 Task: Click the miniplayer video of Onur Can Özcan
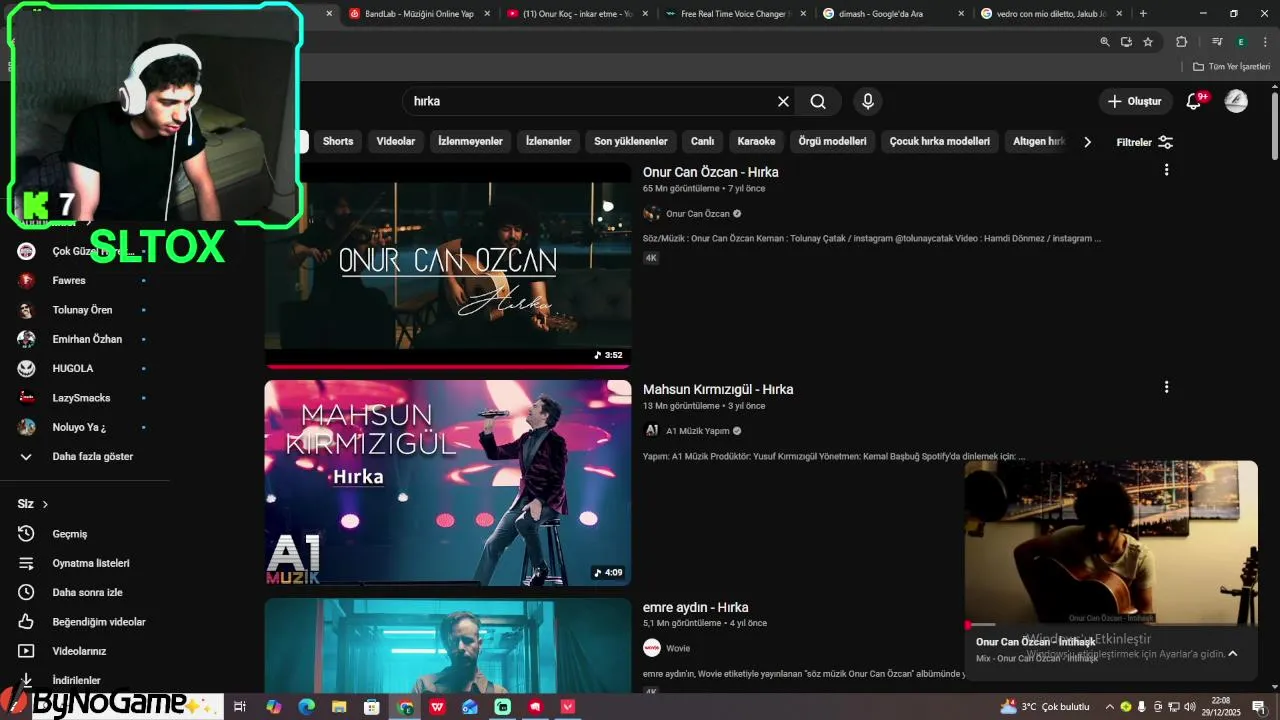click(1111, 543)
